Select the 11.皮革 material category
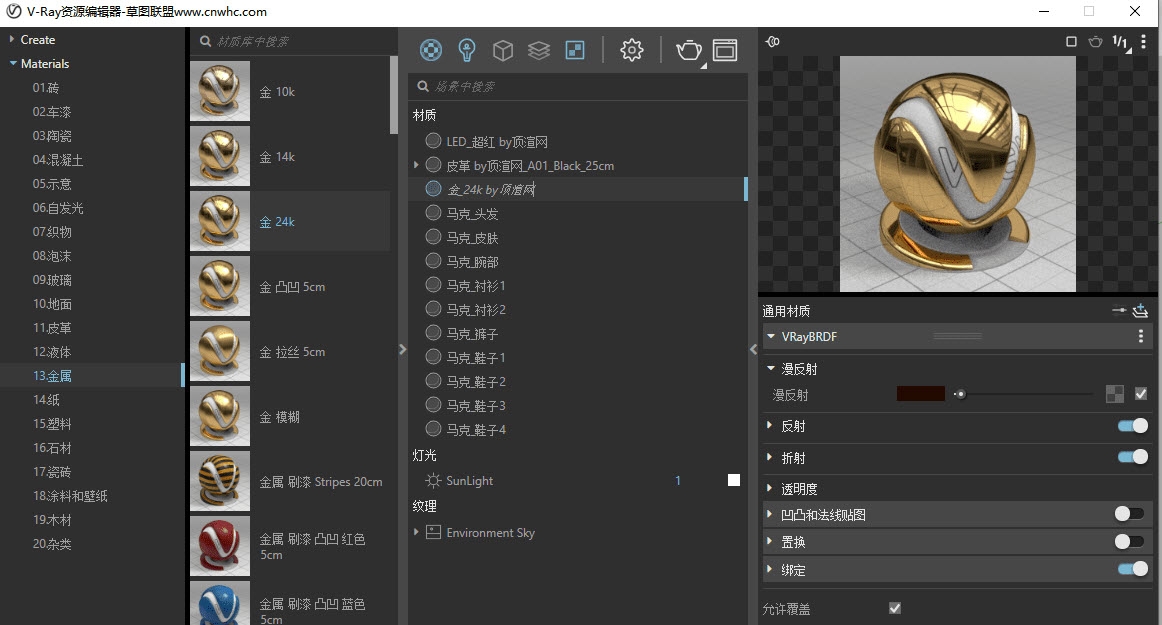 tap(52, 328)
